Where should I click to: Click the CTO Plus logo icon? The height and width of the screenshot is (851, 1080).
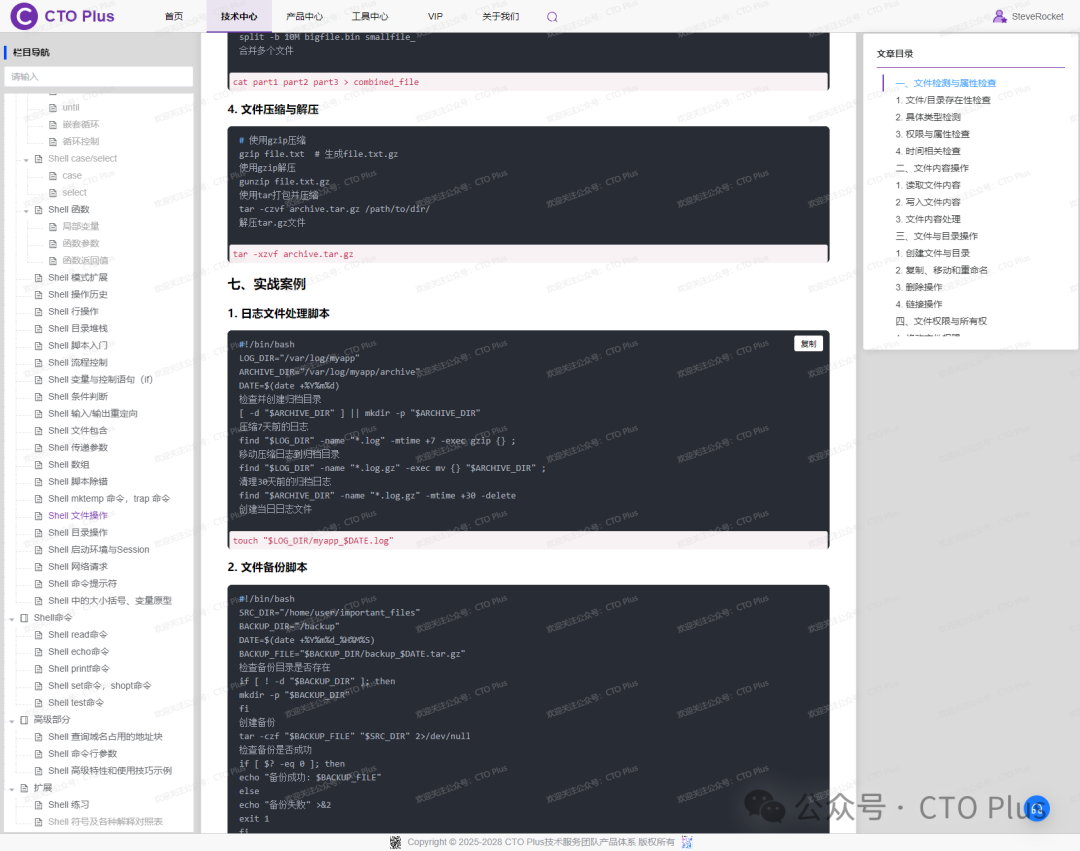(x=24, y=16)
